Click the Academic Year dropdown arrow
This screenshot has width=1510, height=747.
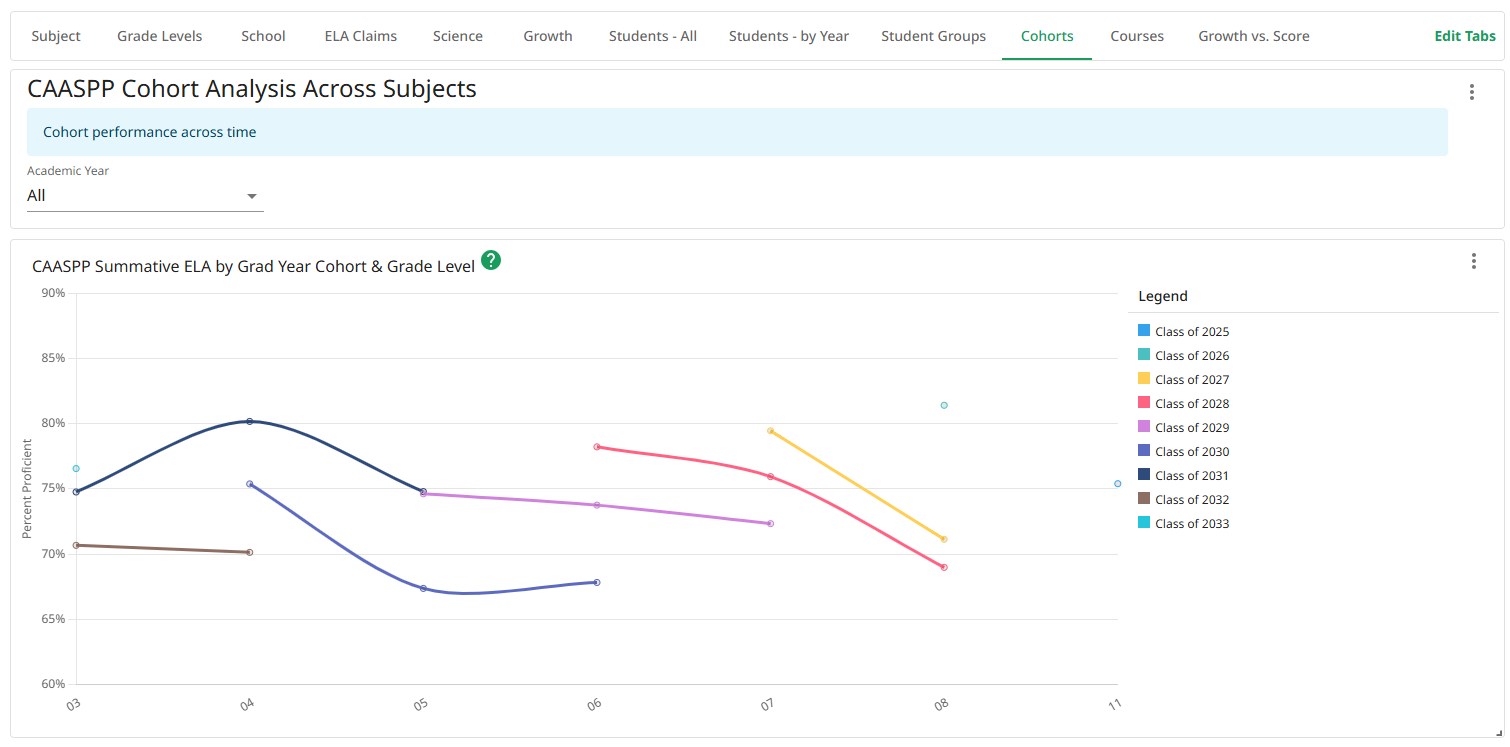click(252, 196)
